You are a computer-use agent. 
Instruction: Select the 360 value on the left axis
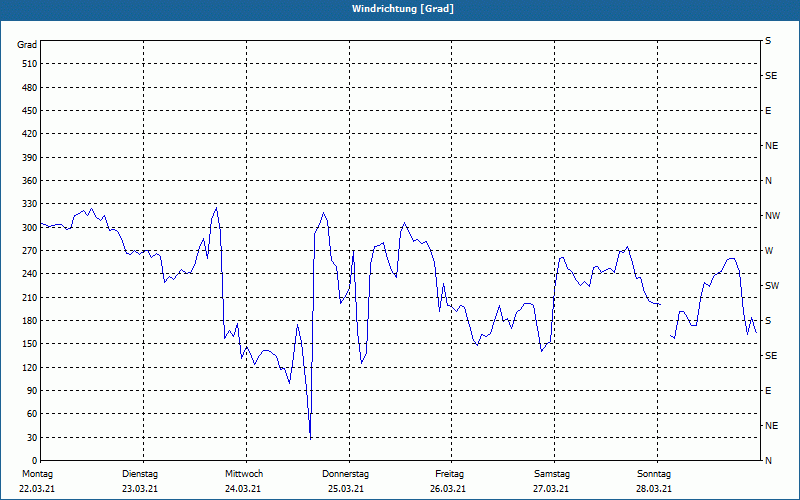click(x=30, y=181)
